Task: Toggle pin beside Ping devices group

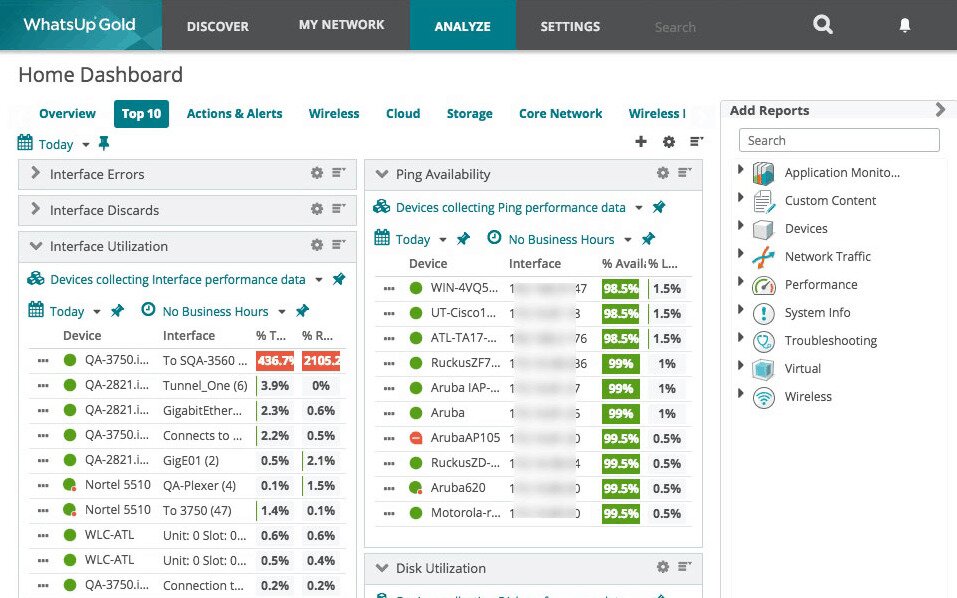Action: (x=659, y=208)
